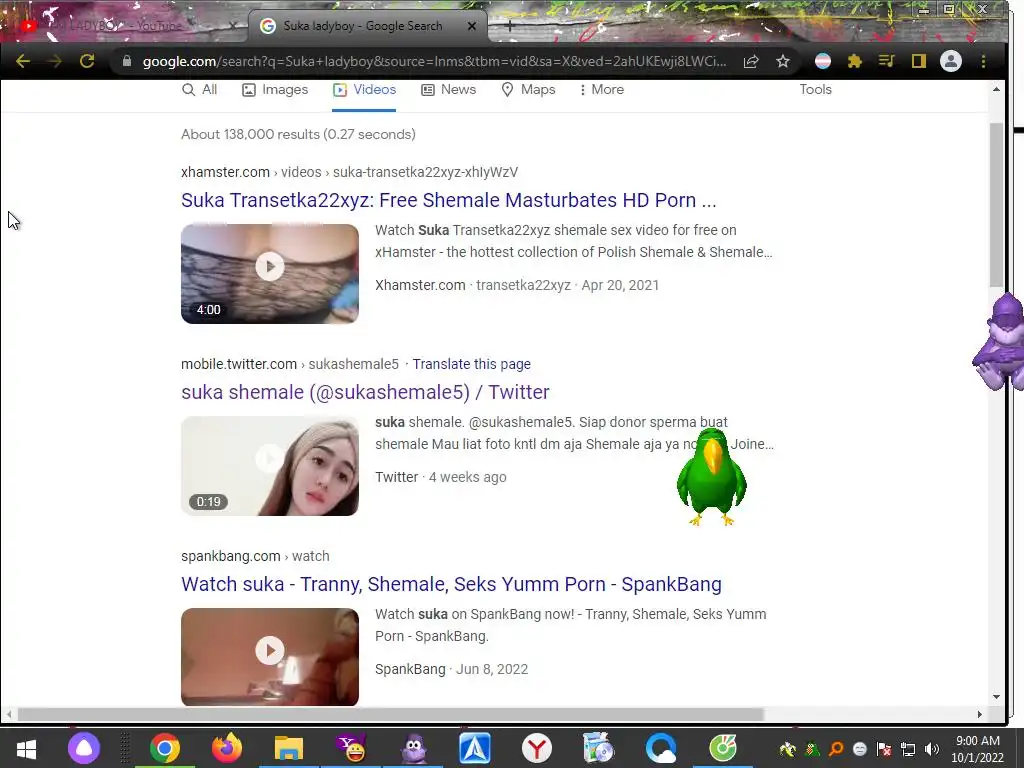Image resolution: width=1024 pixels, height=768 pixels.
Task: Open the xhamster.com result title link
Action: click(449, 200)
